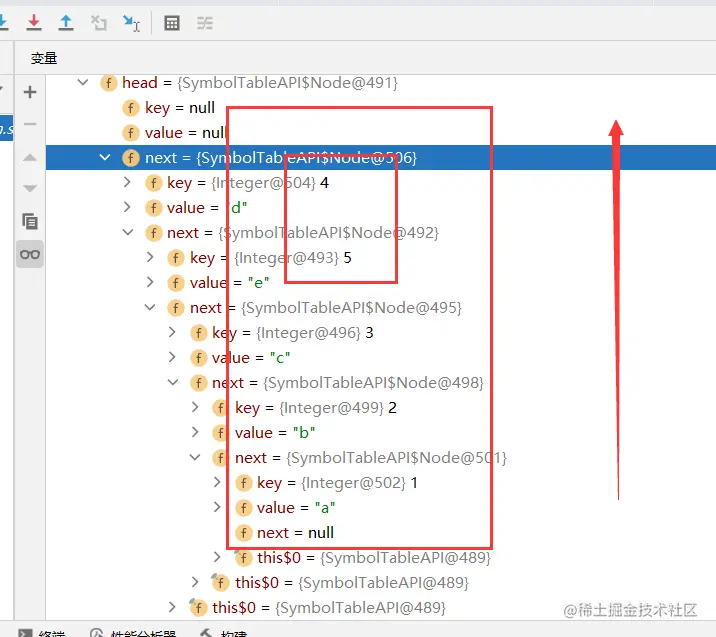Expand the value "e" row
This screenshot has width=716, height=637.
(x=150, y=283)
